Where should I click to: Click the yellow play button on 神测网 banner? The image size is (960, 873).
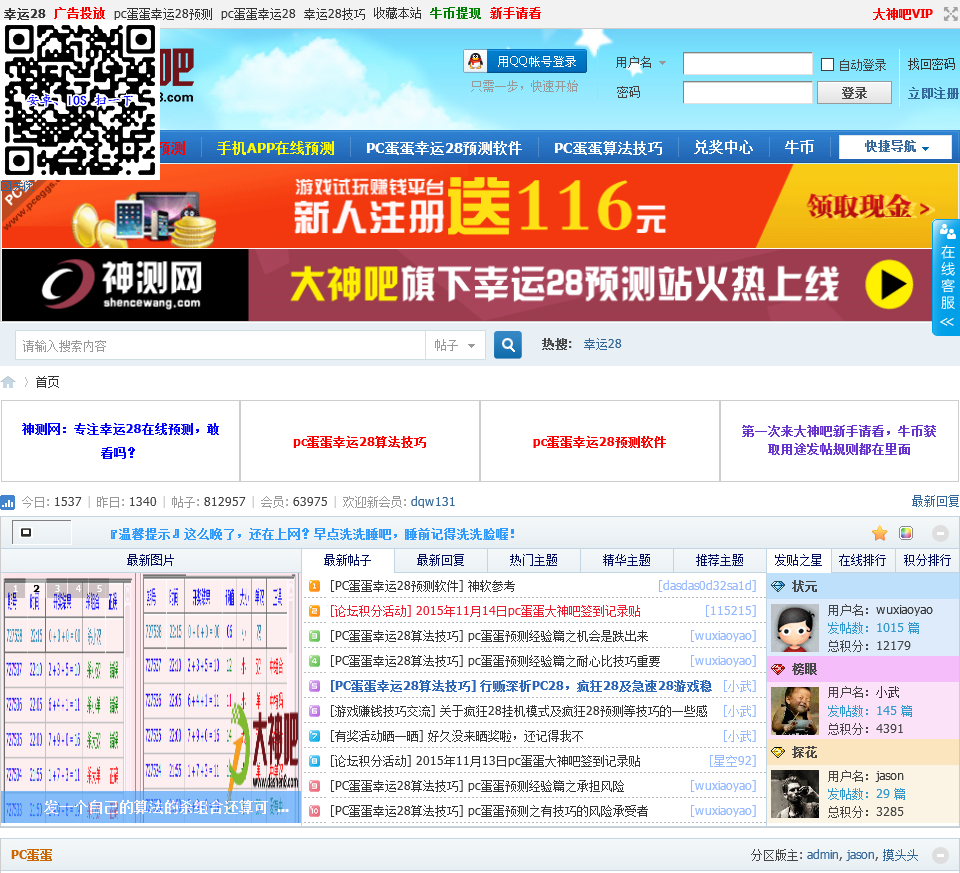point(888,285)
